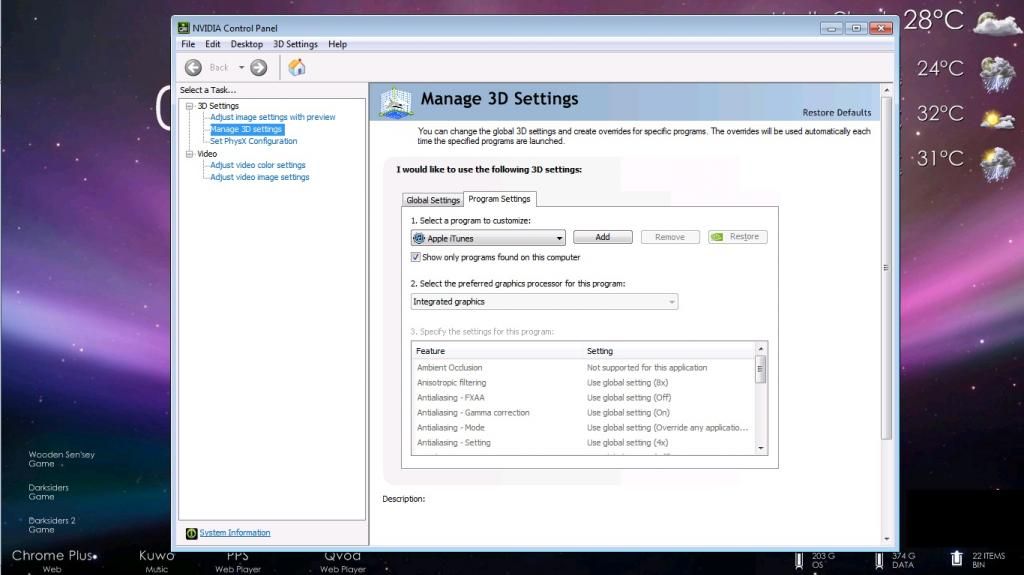Click the OS drive icon on desktop
The width and height of the screenshot is (1024, 575).
(798, 559)
